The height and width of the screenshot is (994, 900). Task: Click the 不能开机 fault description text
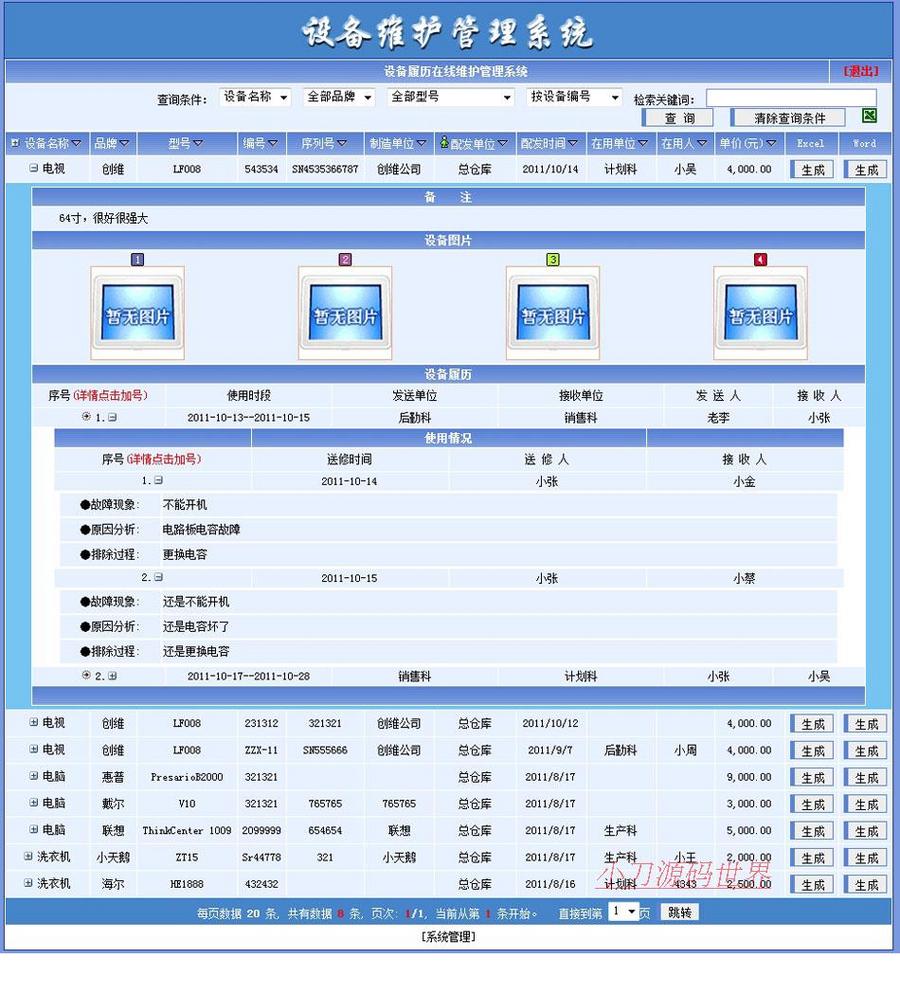(x=184, y=505)
